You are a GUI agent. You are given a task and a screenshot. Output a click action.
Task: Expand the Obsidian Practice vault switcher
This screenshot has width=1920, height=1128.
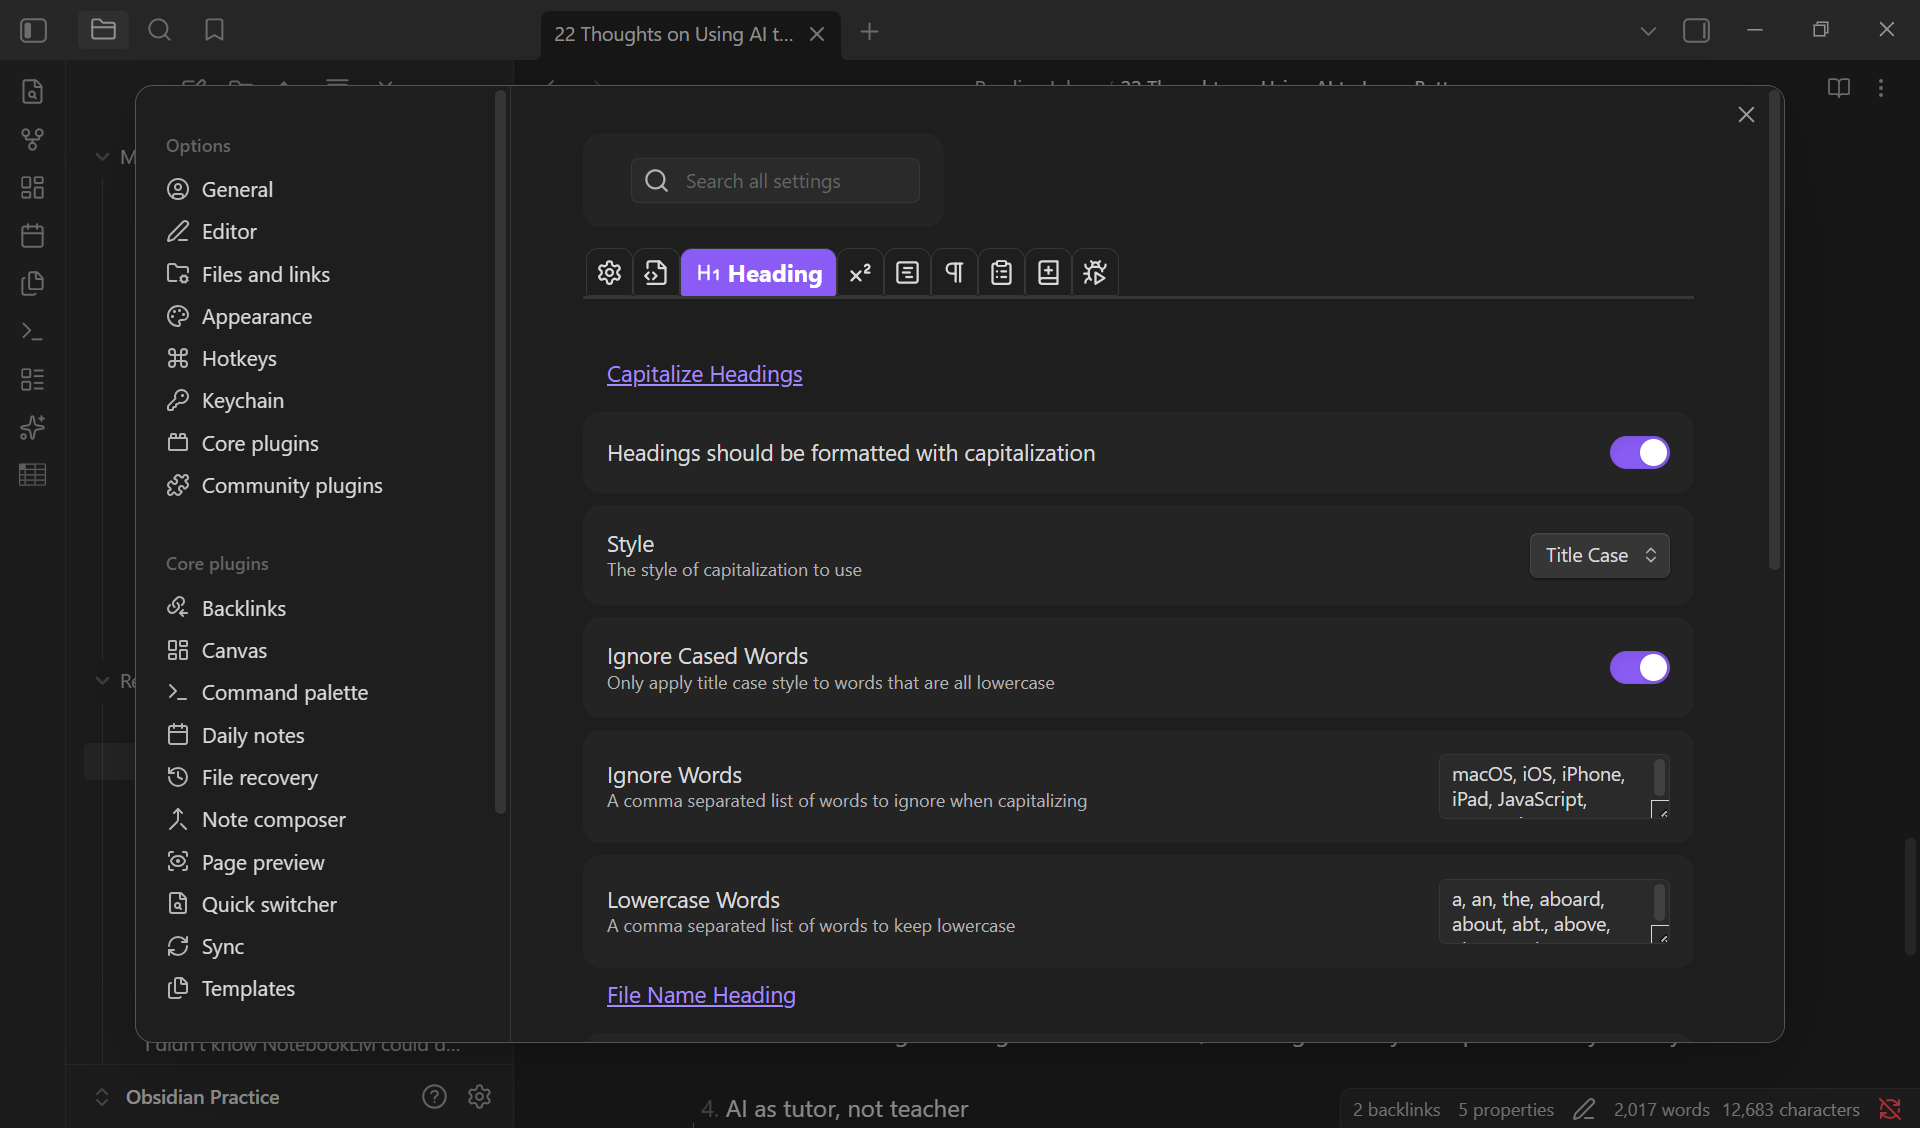click(x=189, y=1097)
